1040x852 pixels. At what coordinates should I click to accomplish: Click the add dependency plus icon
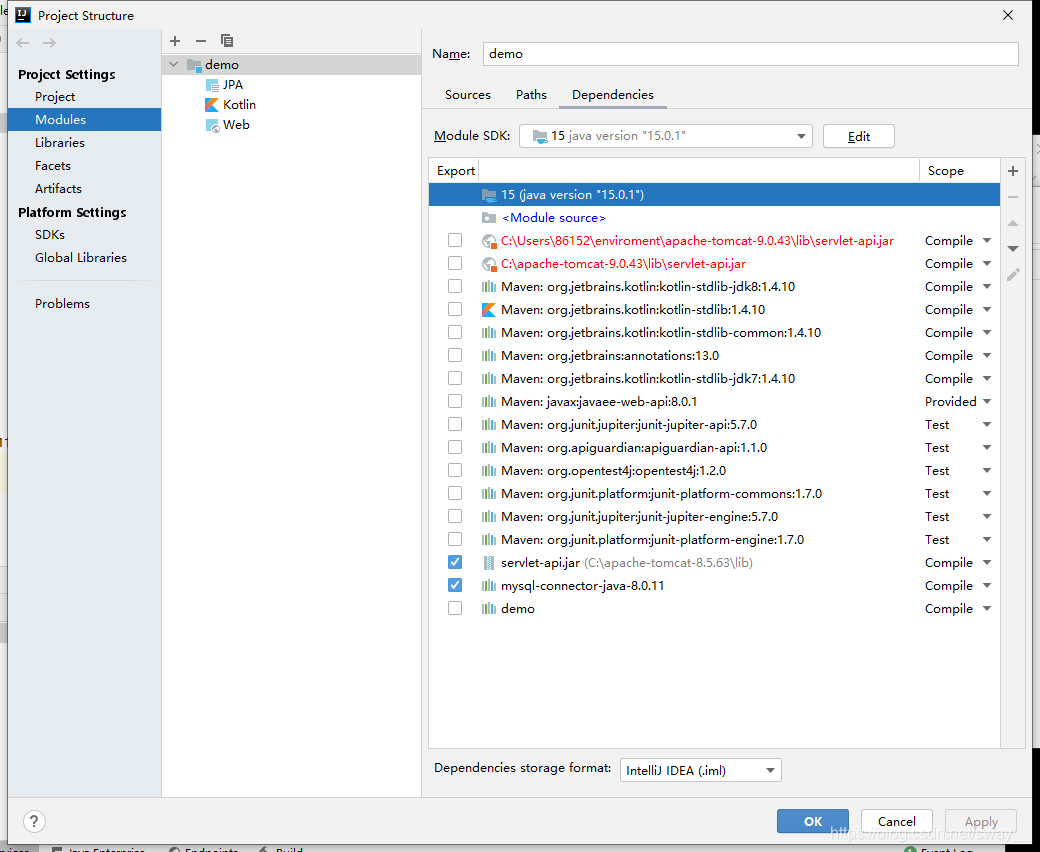1013,171
